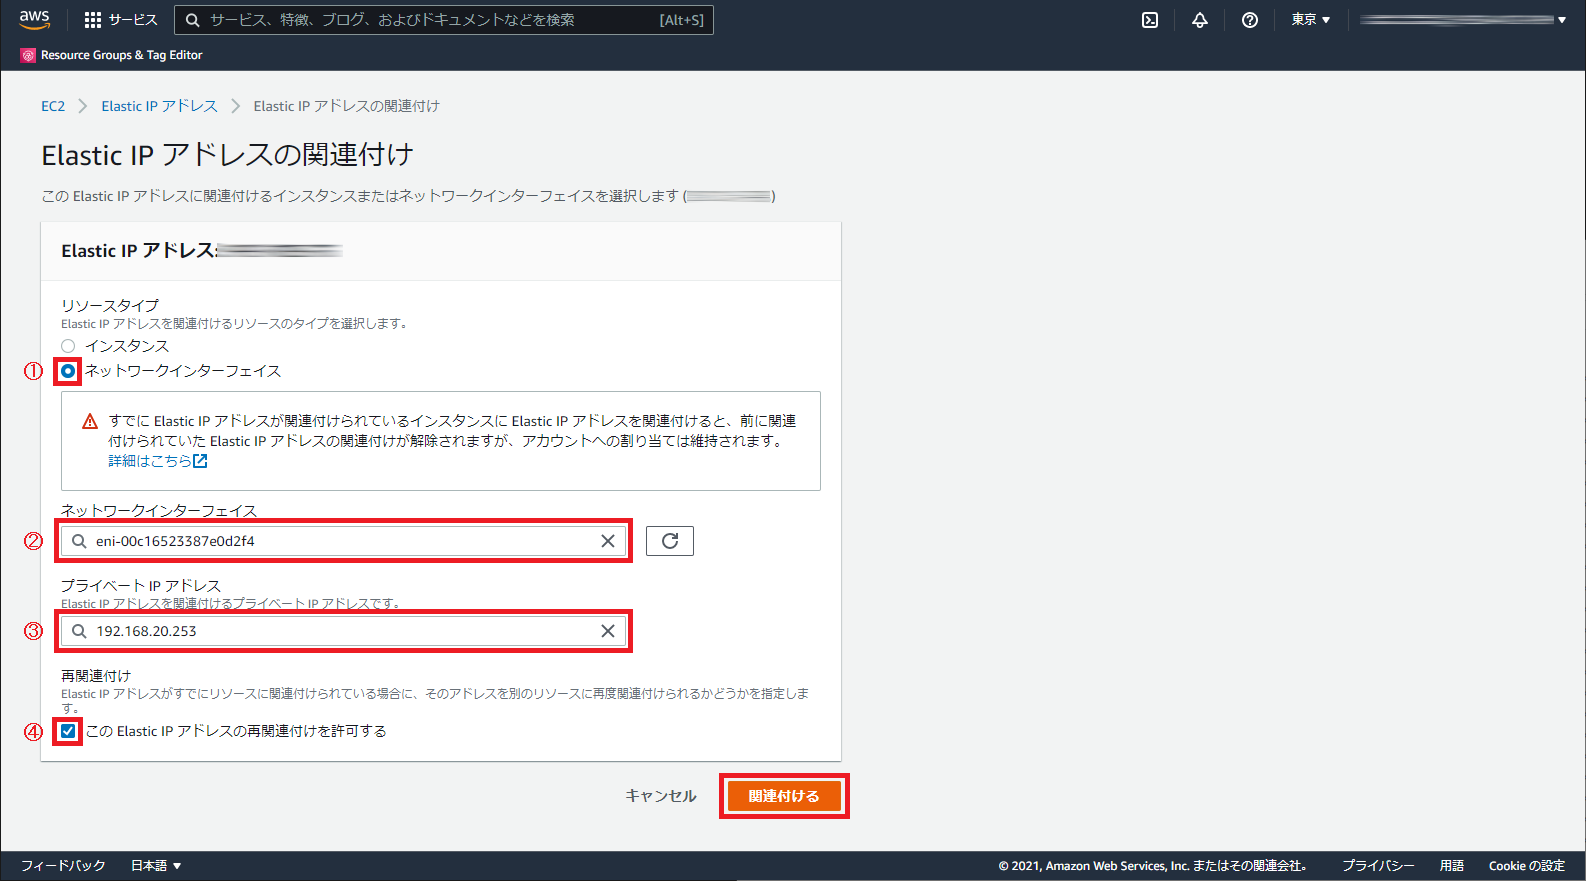Open the account name dropdown

[x=1462, y=20]
